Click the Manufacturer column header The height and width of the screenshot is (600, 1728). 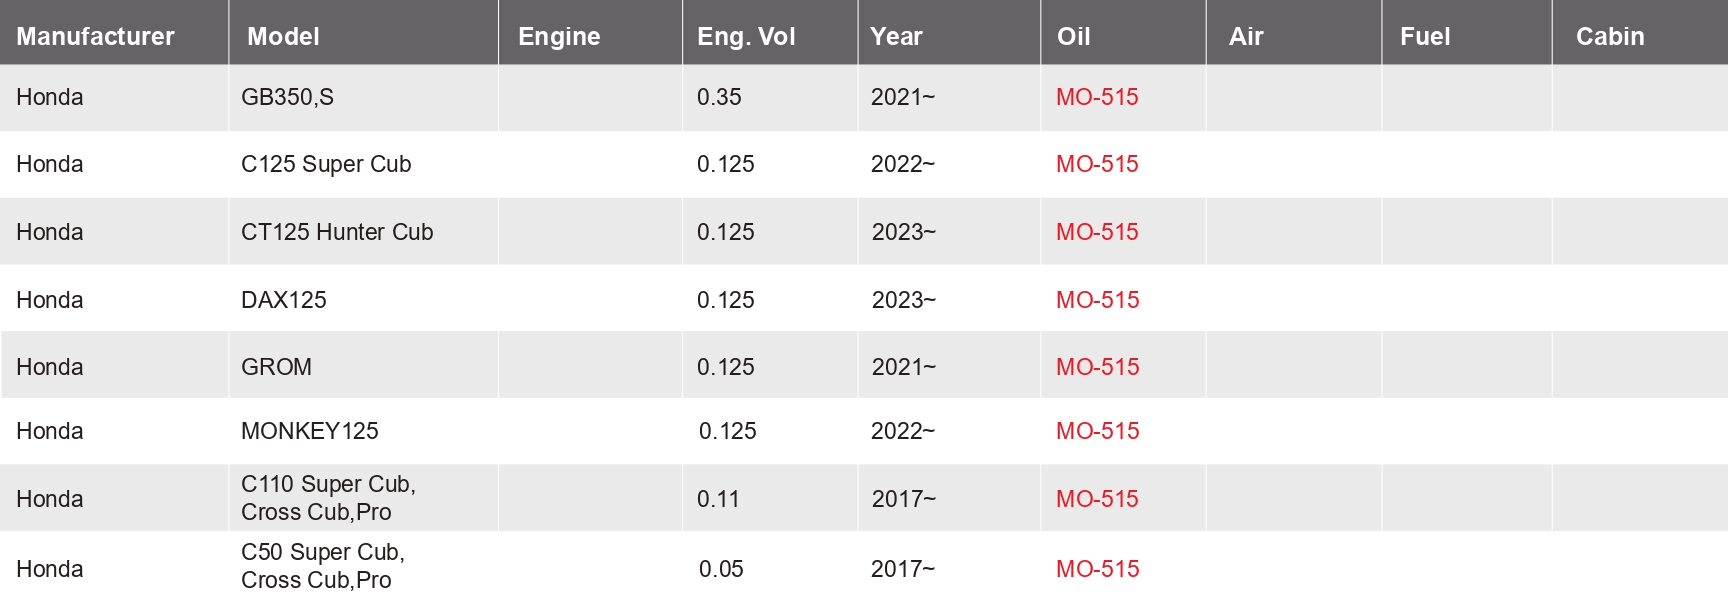(x=95, y=37)
